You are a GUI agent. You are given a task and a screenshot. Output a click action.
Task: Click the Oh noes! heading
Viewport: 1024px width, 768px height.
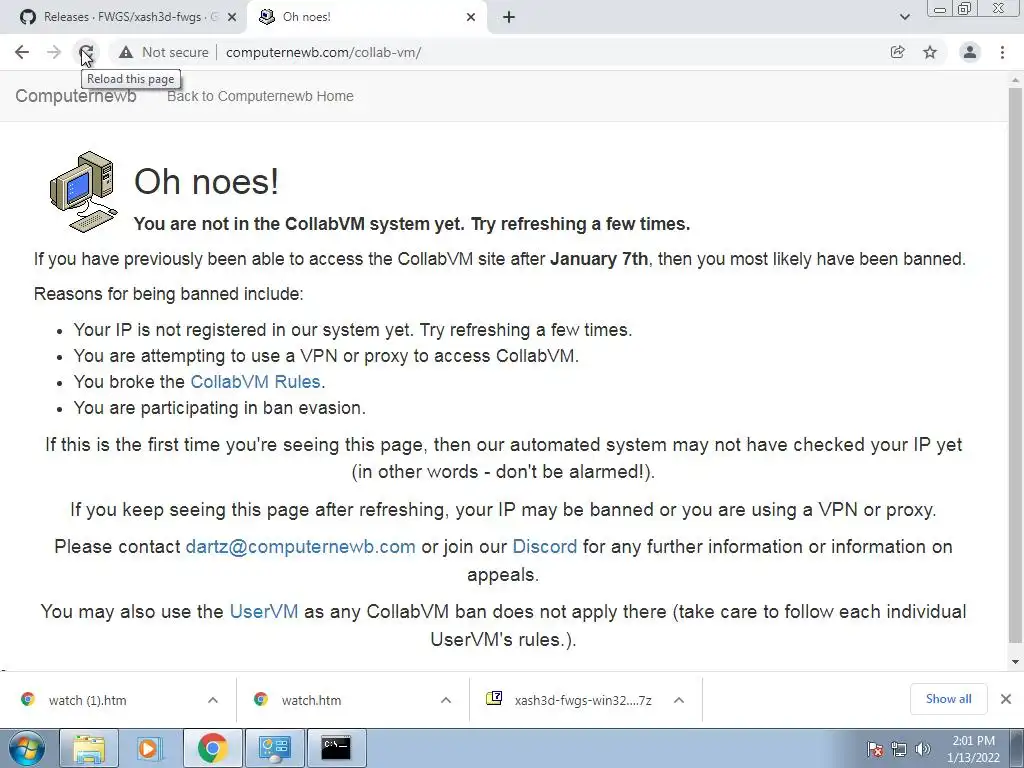tap(206, 181)
